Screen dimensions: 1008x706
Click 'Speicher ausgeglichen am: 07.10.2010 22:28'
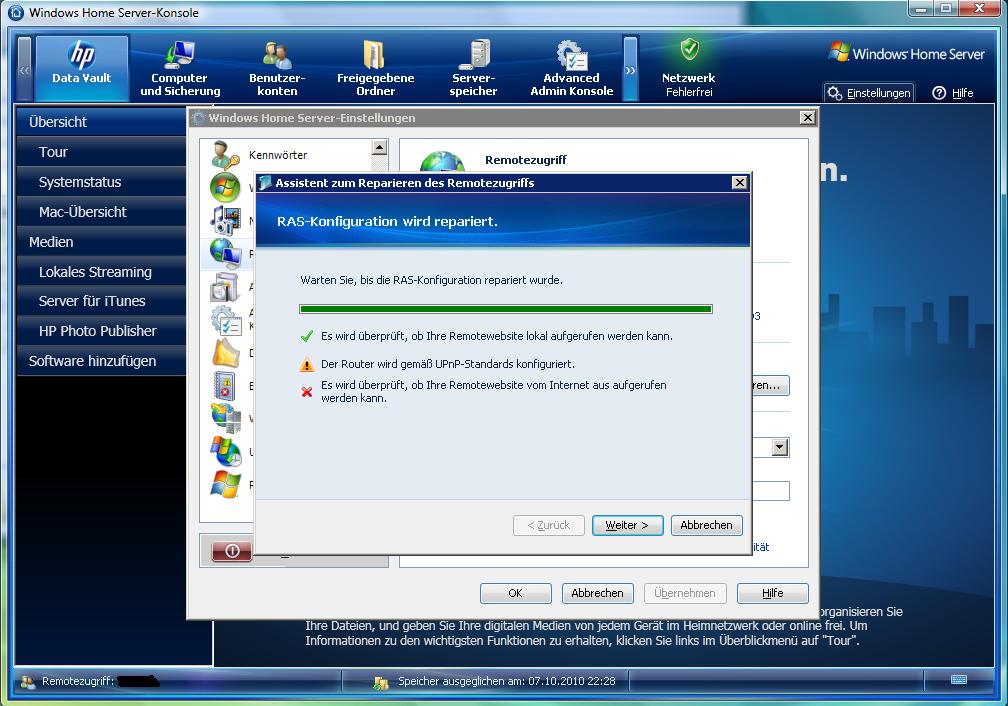507,681
